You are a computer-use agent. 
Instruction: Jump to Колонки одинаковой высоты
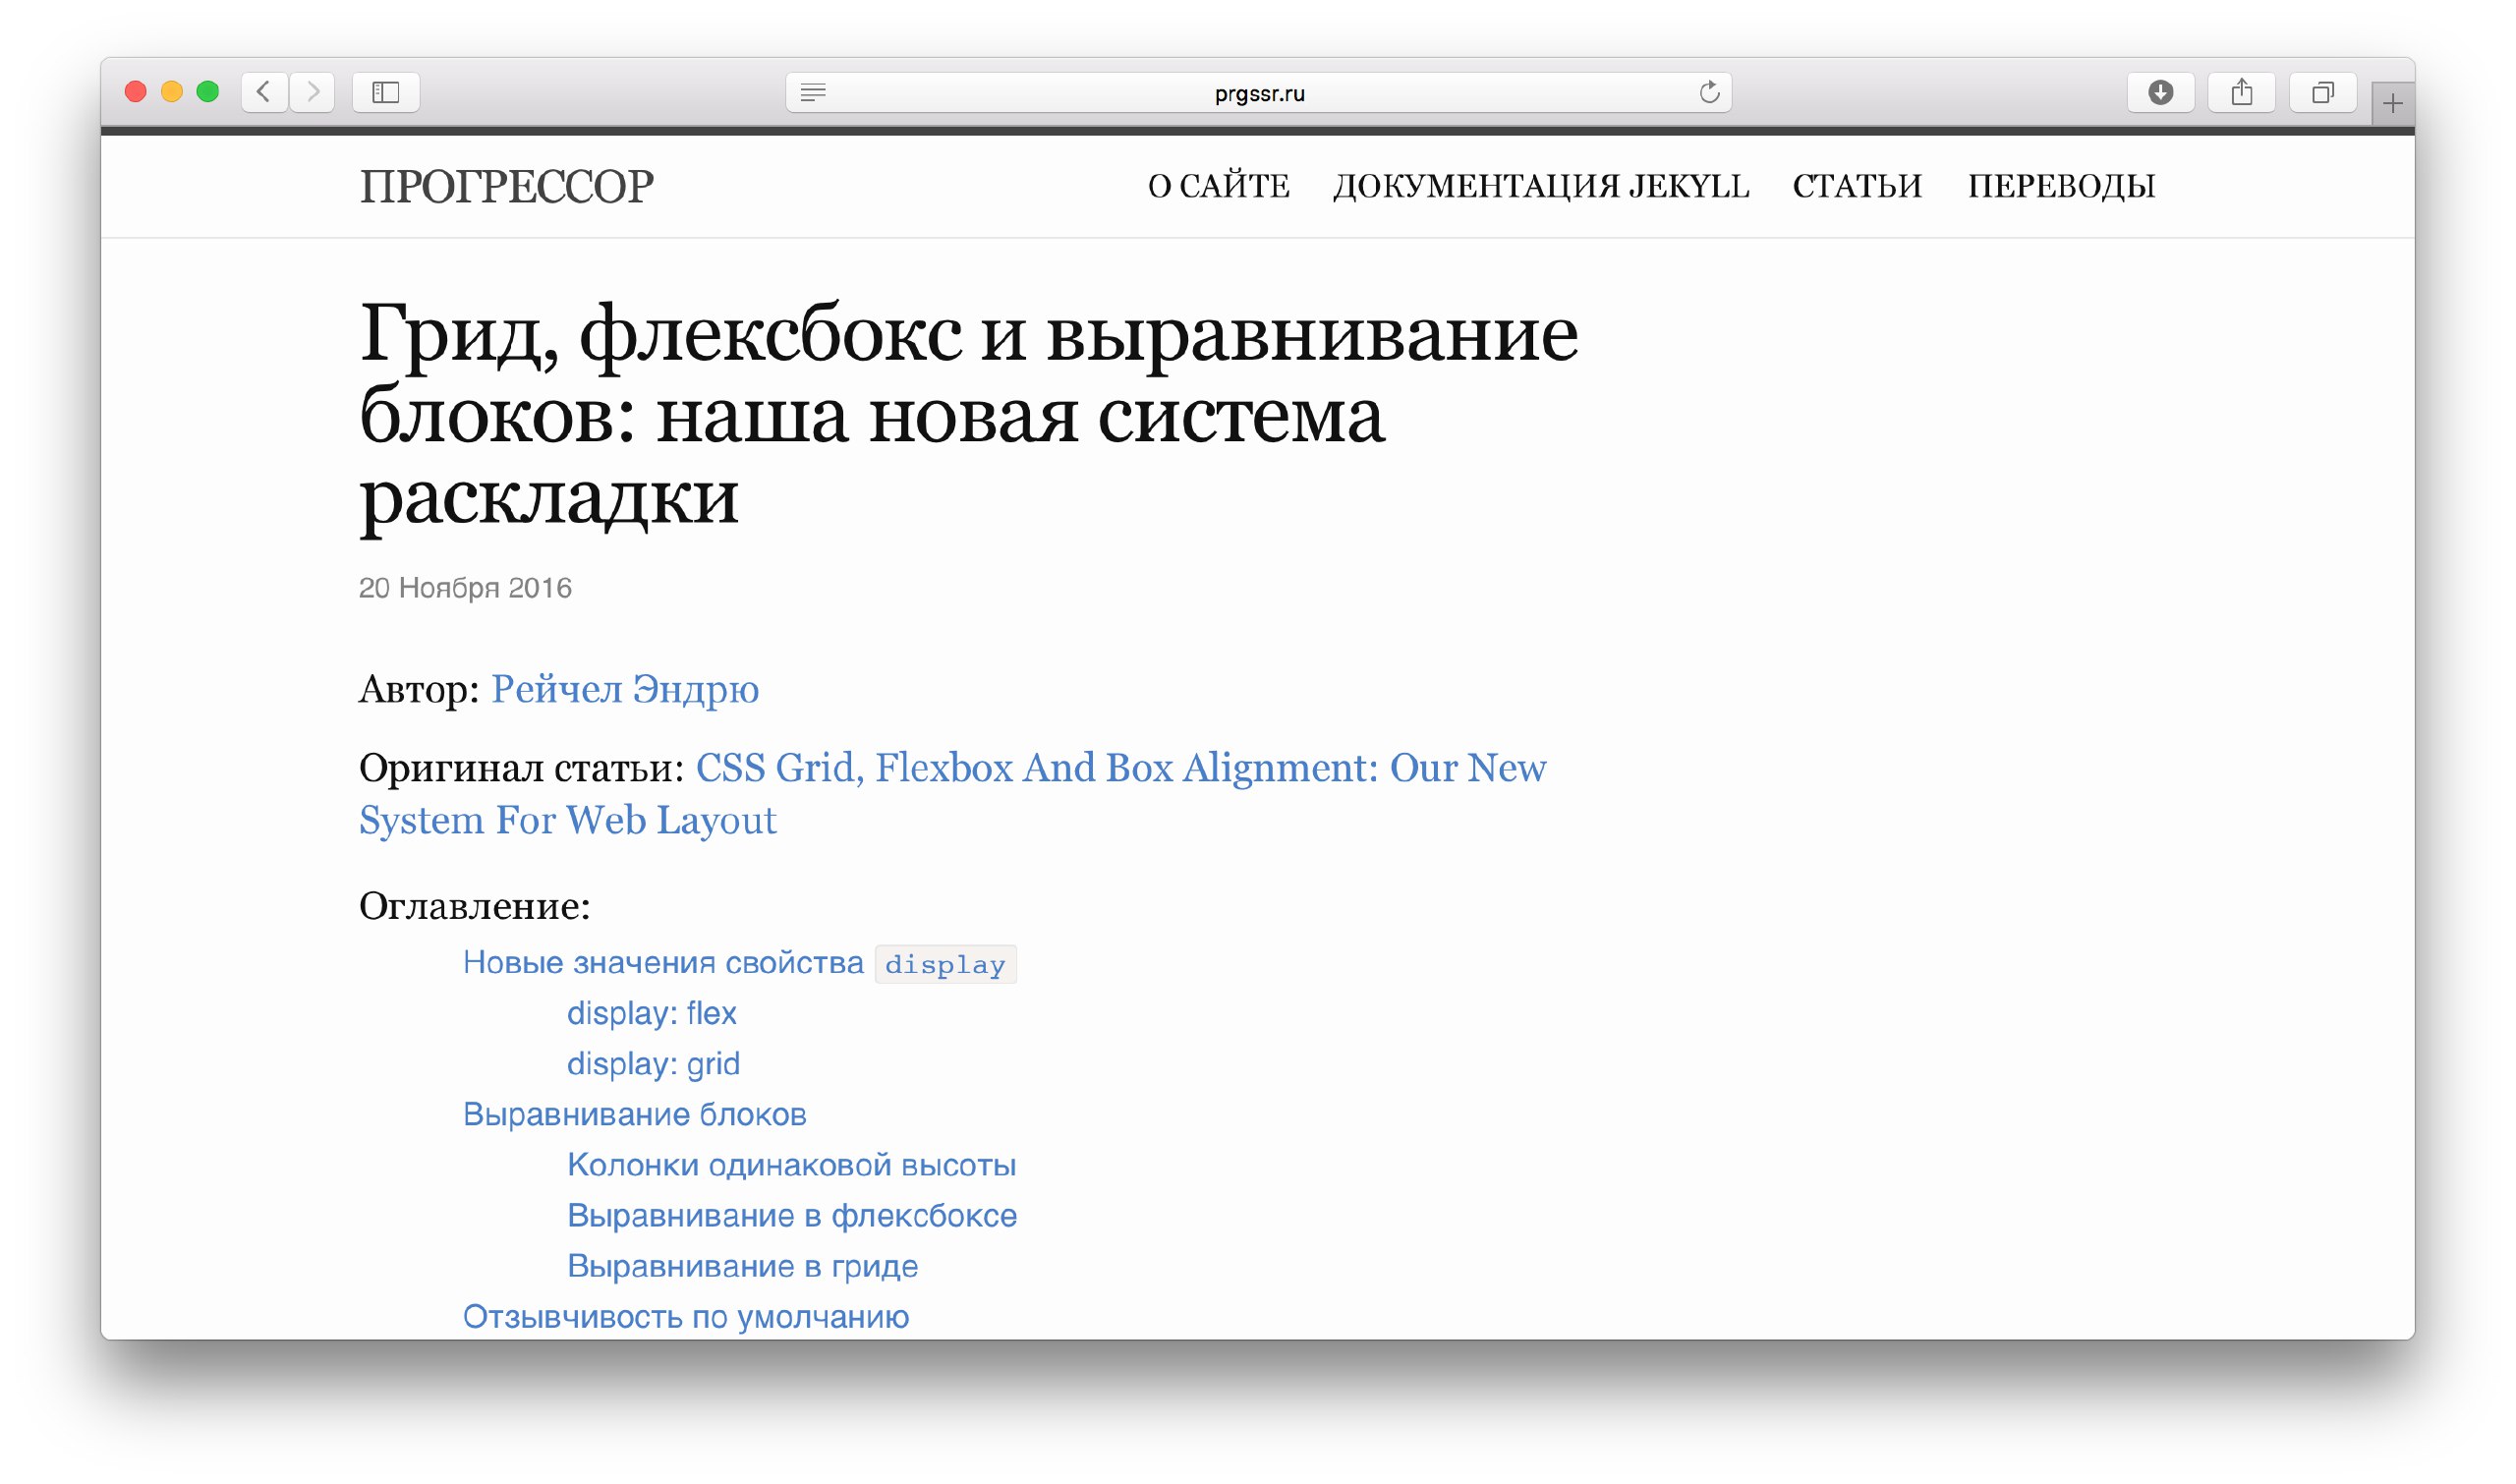791,1165
